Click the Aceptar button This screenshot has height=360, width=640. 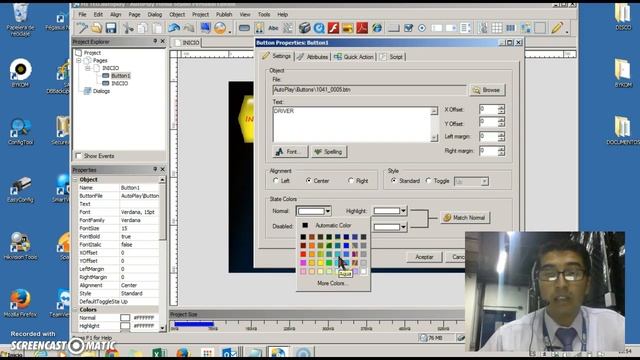tap(424, 257)
